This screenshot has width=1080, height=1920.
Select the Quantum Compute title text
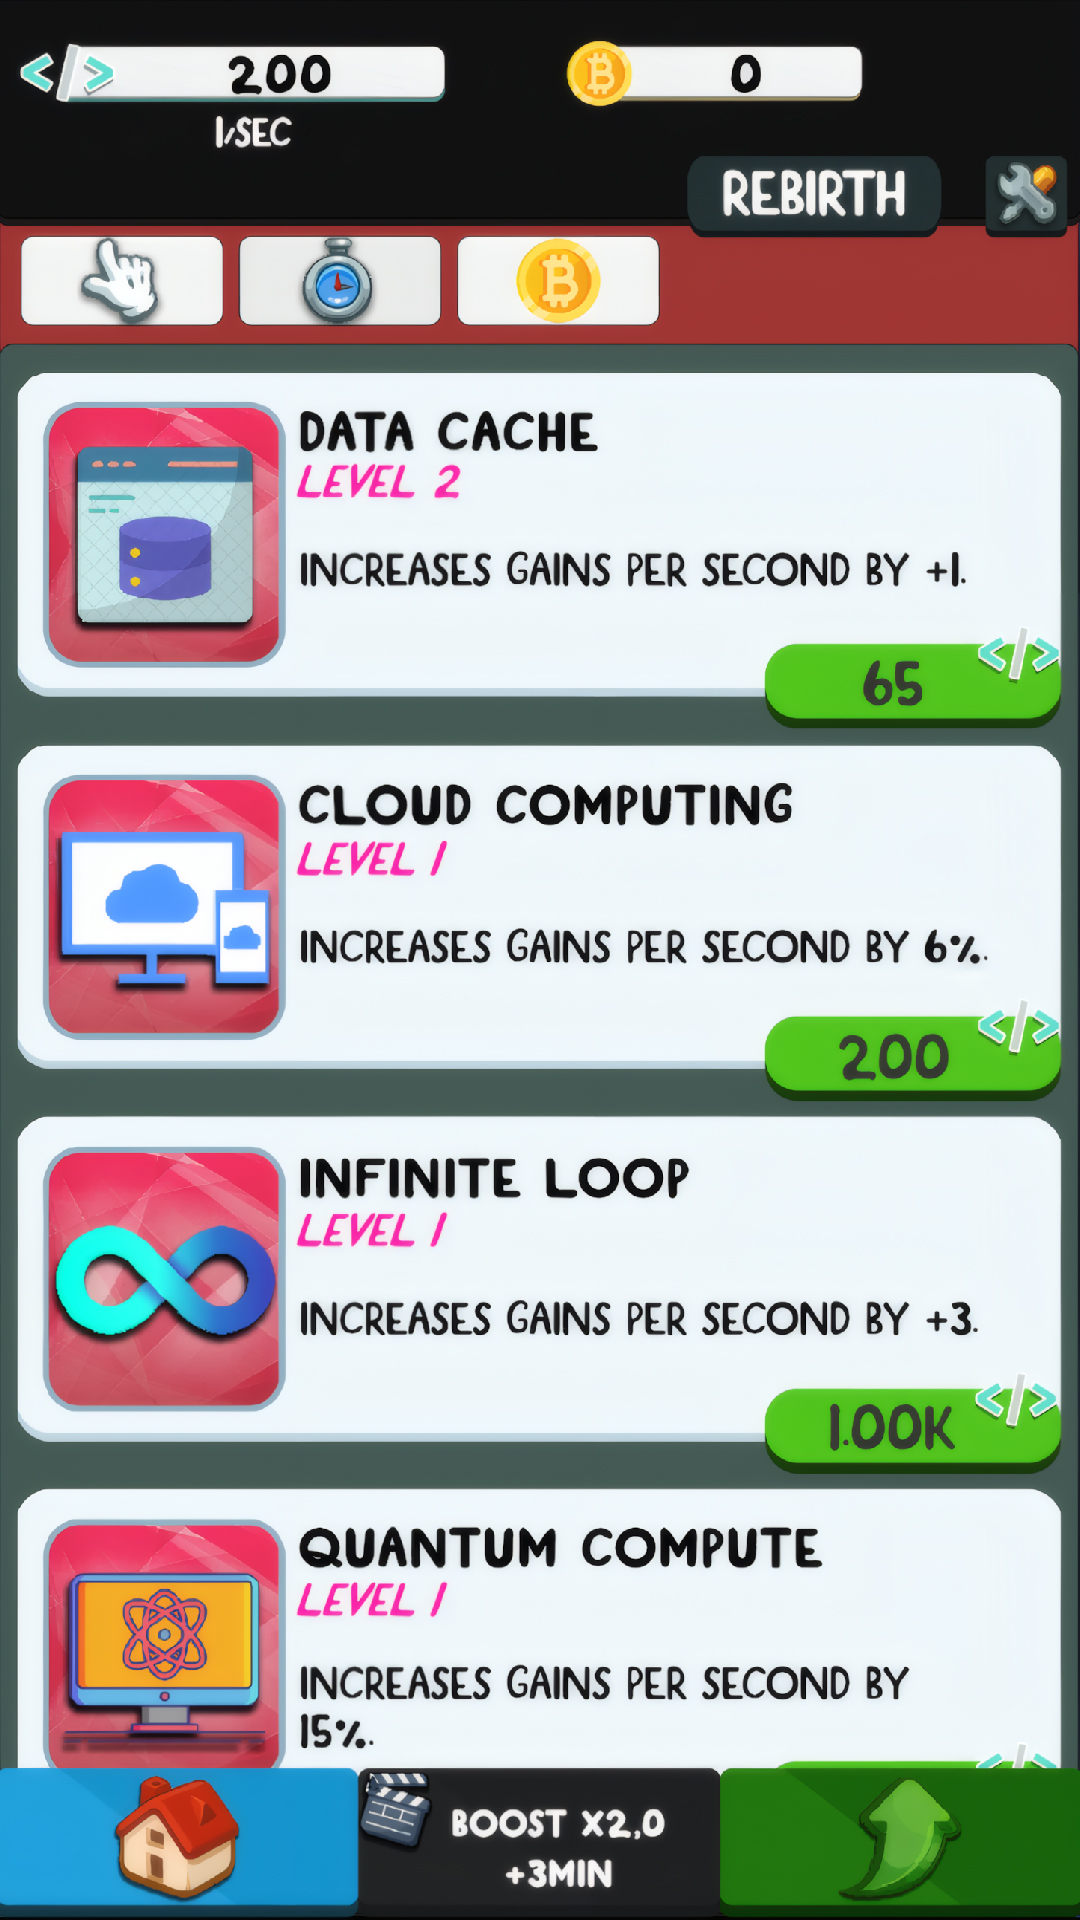560,1549
